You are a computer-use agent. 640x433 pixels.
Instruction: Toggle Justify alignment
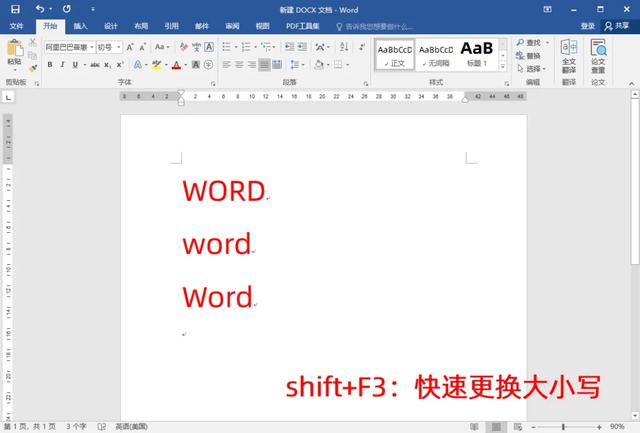pos(264,64)
